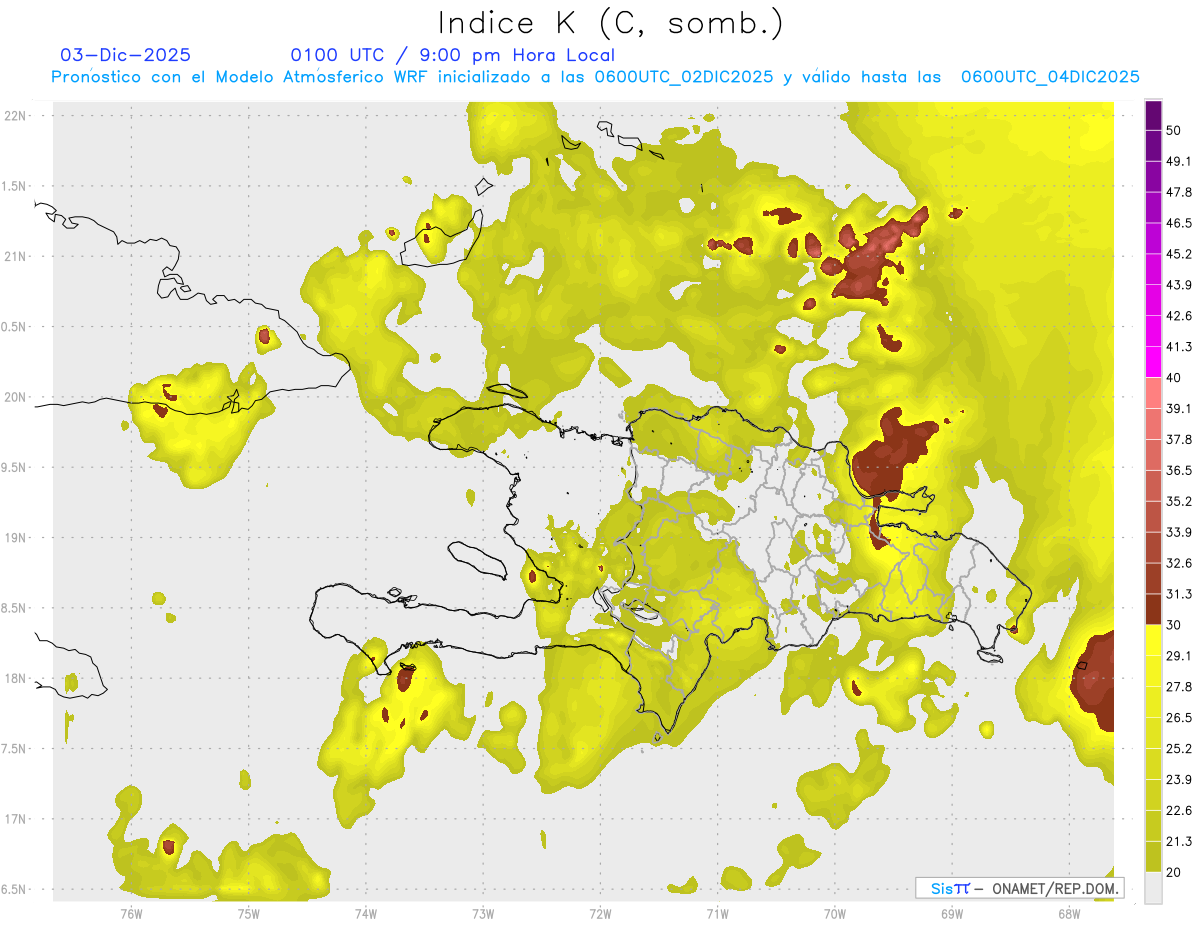1200x927 pixels.
Task: Click the legend value "23.9"
Action: pyautogui.click(x=1179, y=780)
